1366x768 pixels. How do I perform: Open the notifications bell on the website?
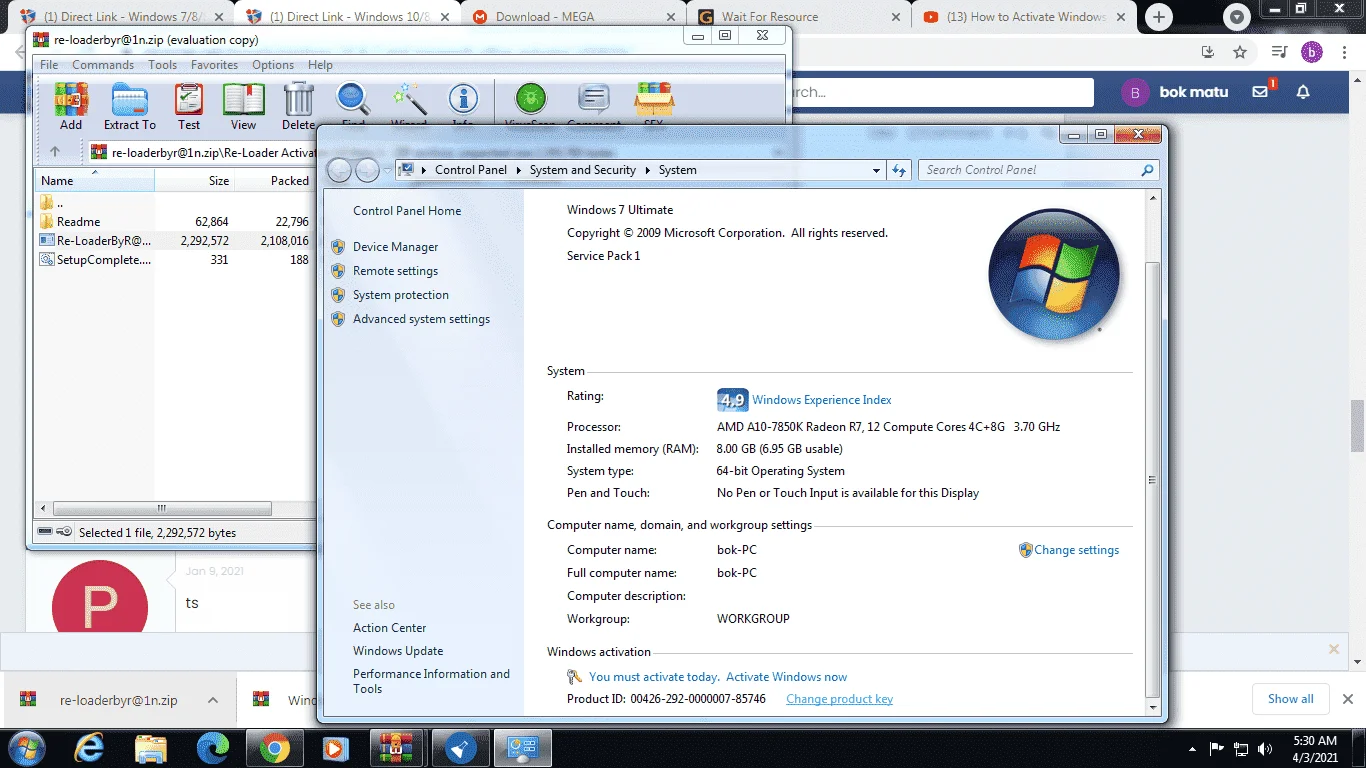tap(1303, 92)
